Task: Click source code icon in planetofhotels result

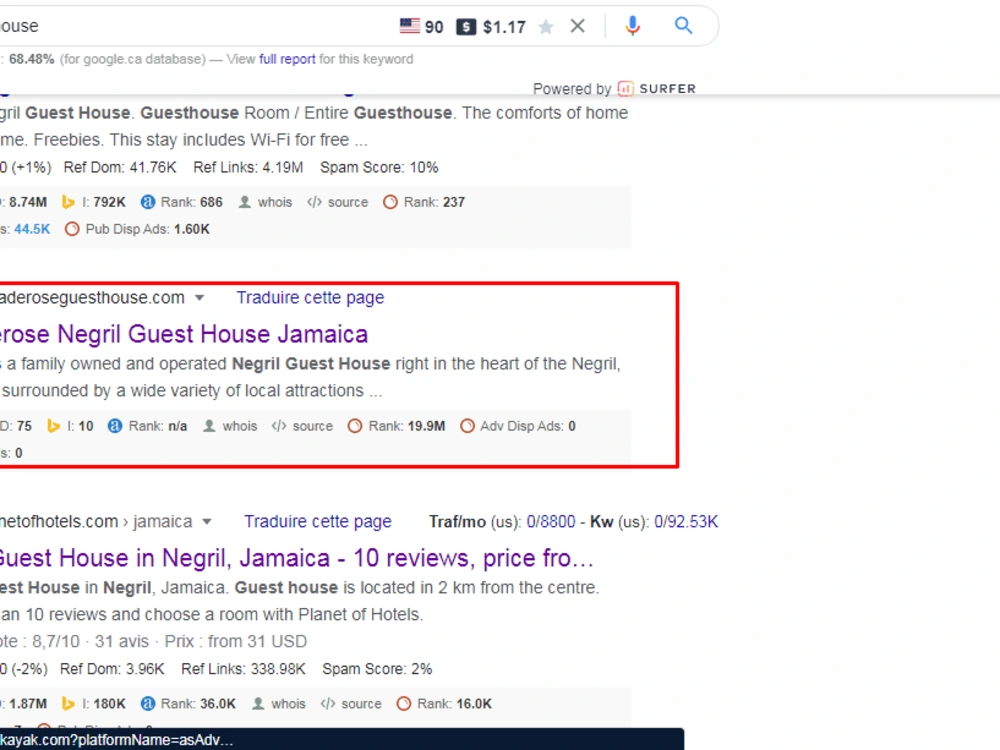Action: 328,704
